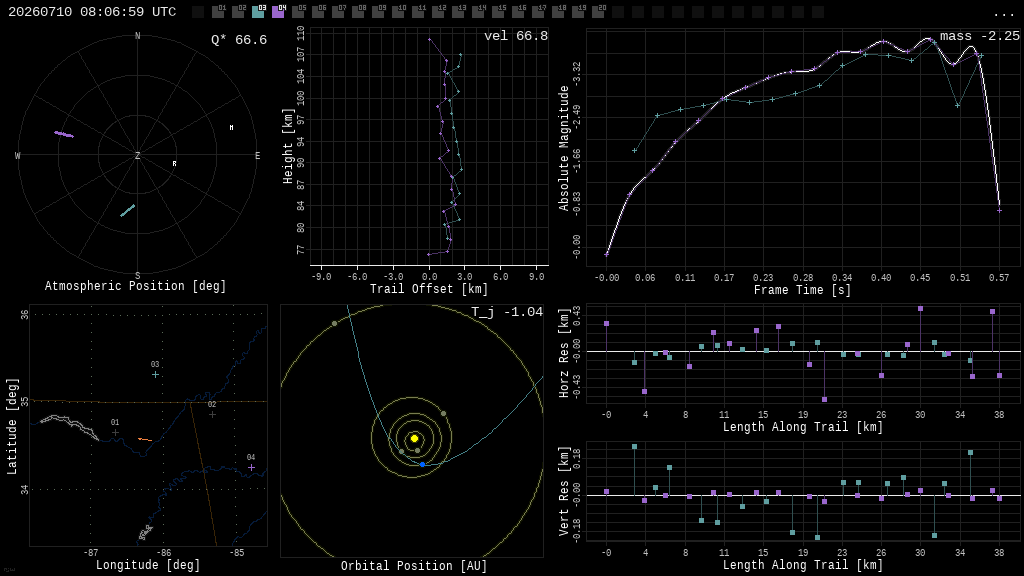The image size is (1024, 576).
Task: Toggle station 20 square in top bar
Action: 598,12
